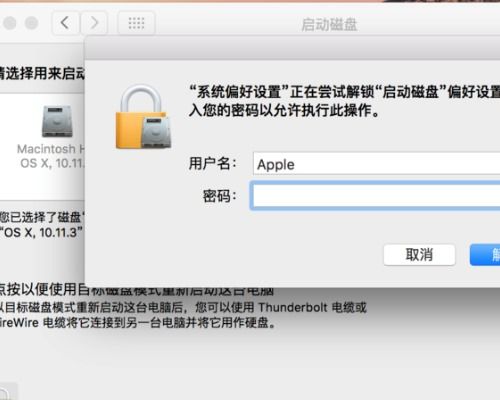Go back with the left arrow button
Screen dimensions: 500x400
pos(65,23)
